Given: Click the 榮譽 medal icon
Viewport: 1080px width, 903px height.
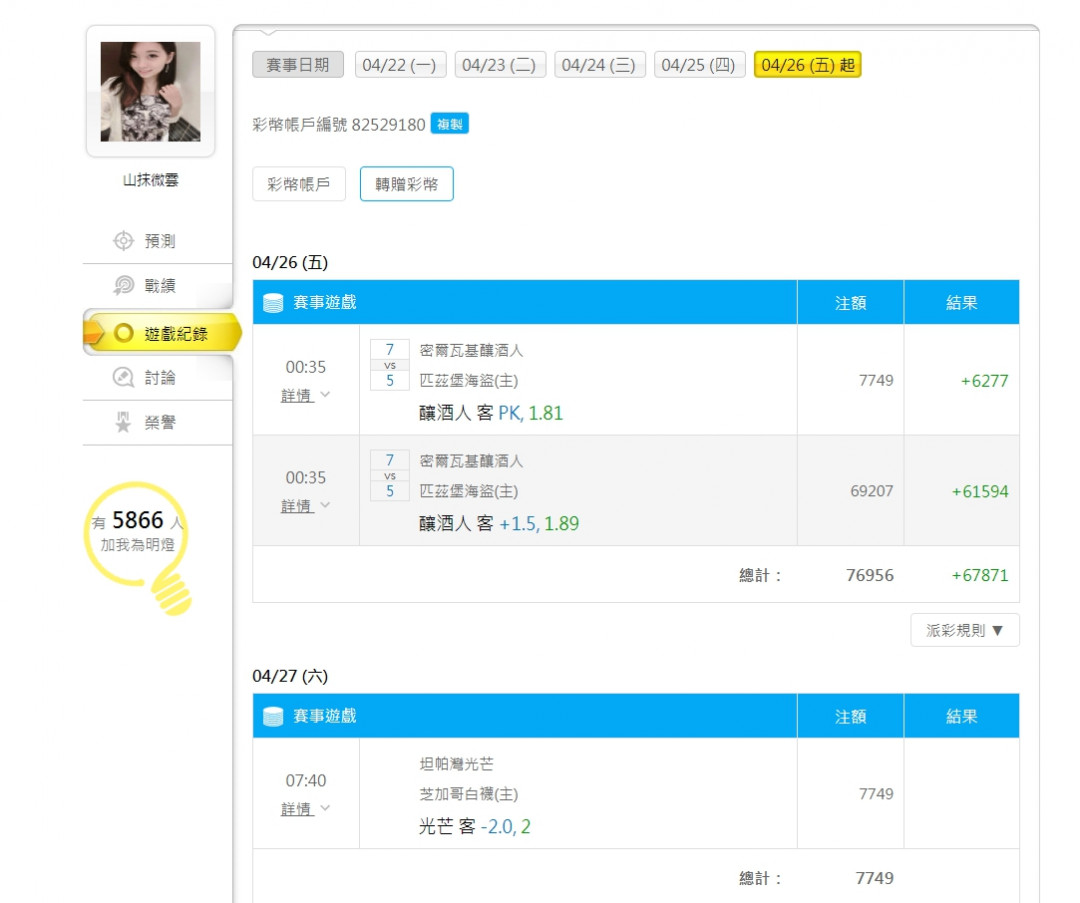Looking at the screenshot, I should tap(123, 422).
